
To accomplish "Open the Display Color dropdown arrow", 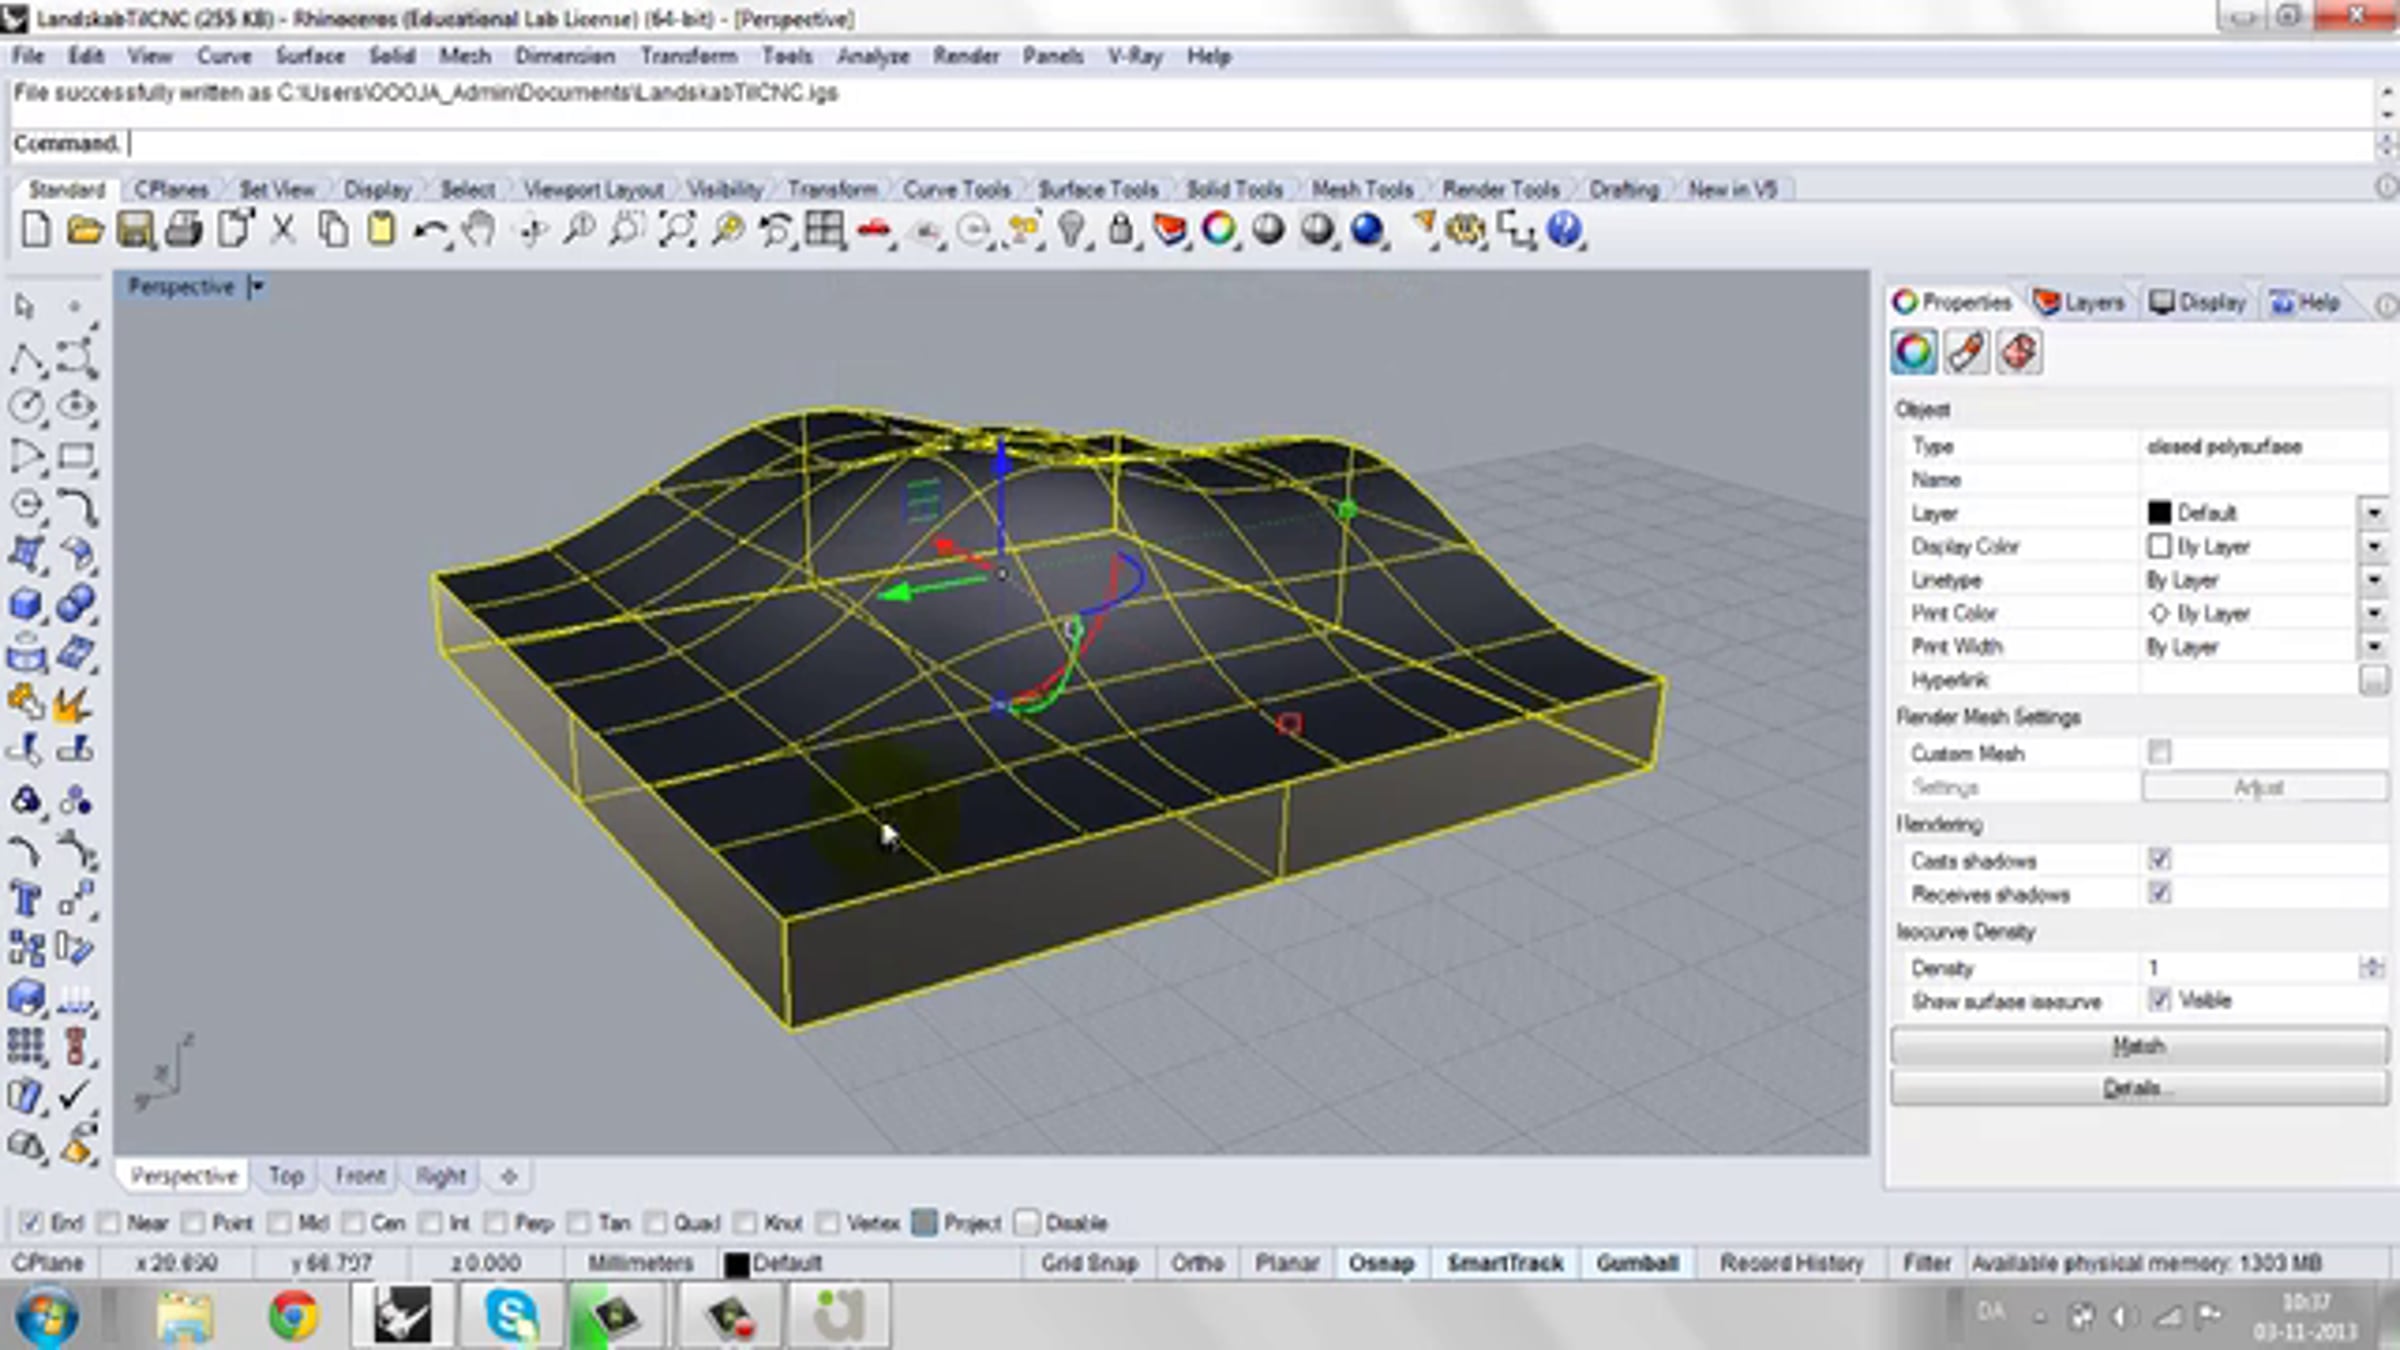I will point(2374,546).
